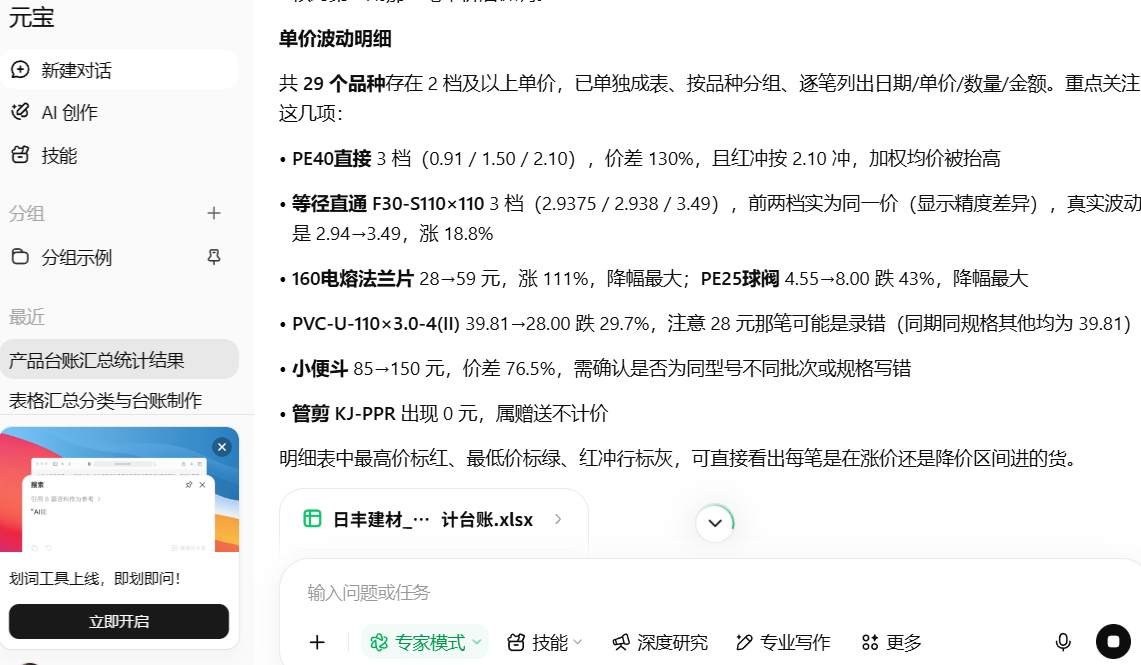
Task: Click the 管剪 KJ-PPR bullet text
Action: click(x=450, y=414)
